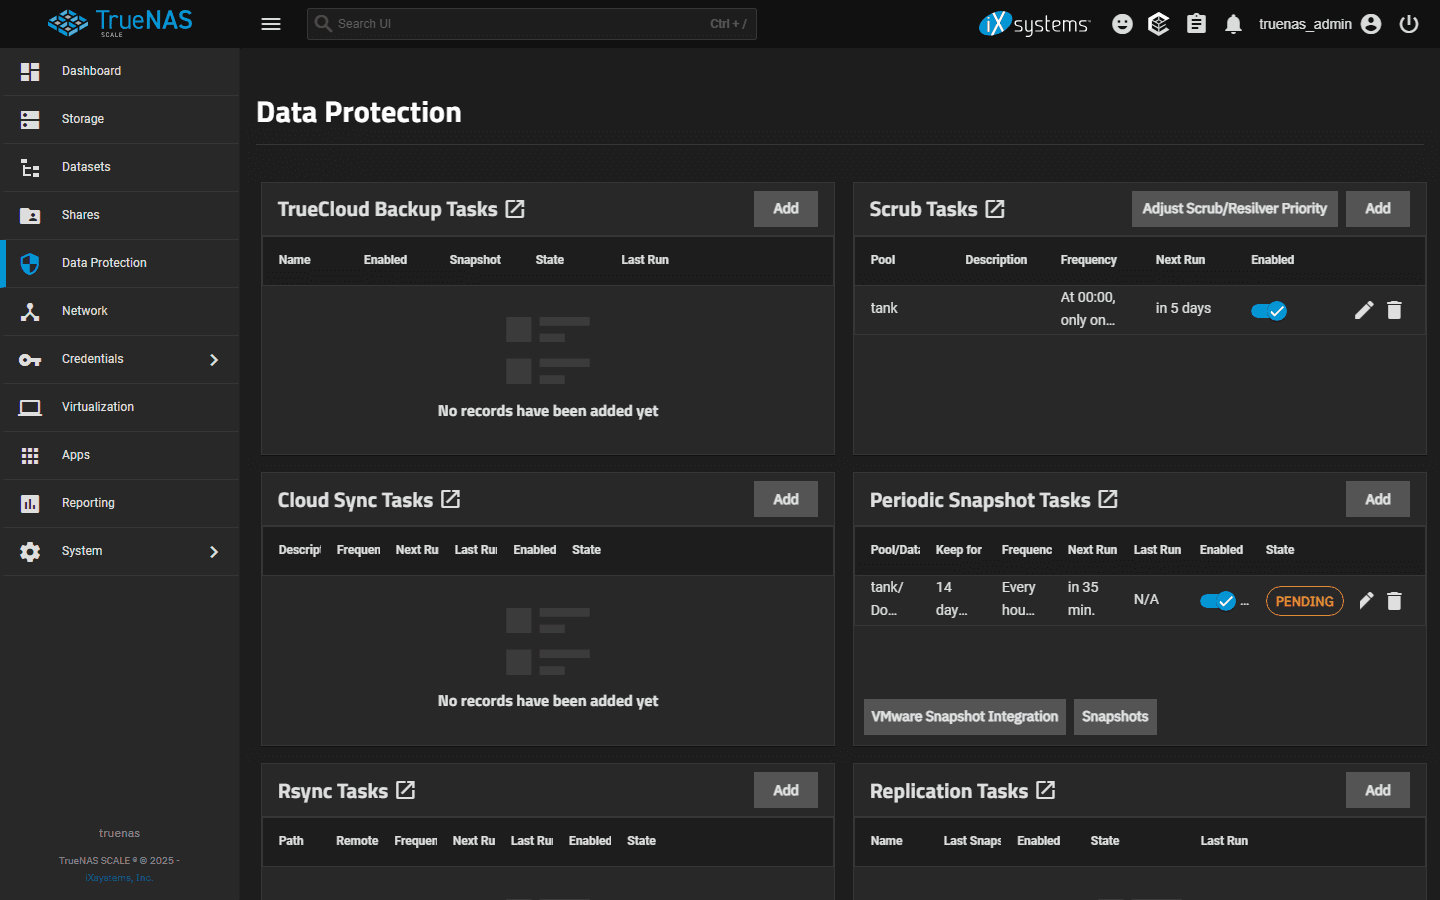Viewport: 1440px width, 900px height.
Task: Open VMware Snapshot Integration
Action: point(965,717)
